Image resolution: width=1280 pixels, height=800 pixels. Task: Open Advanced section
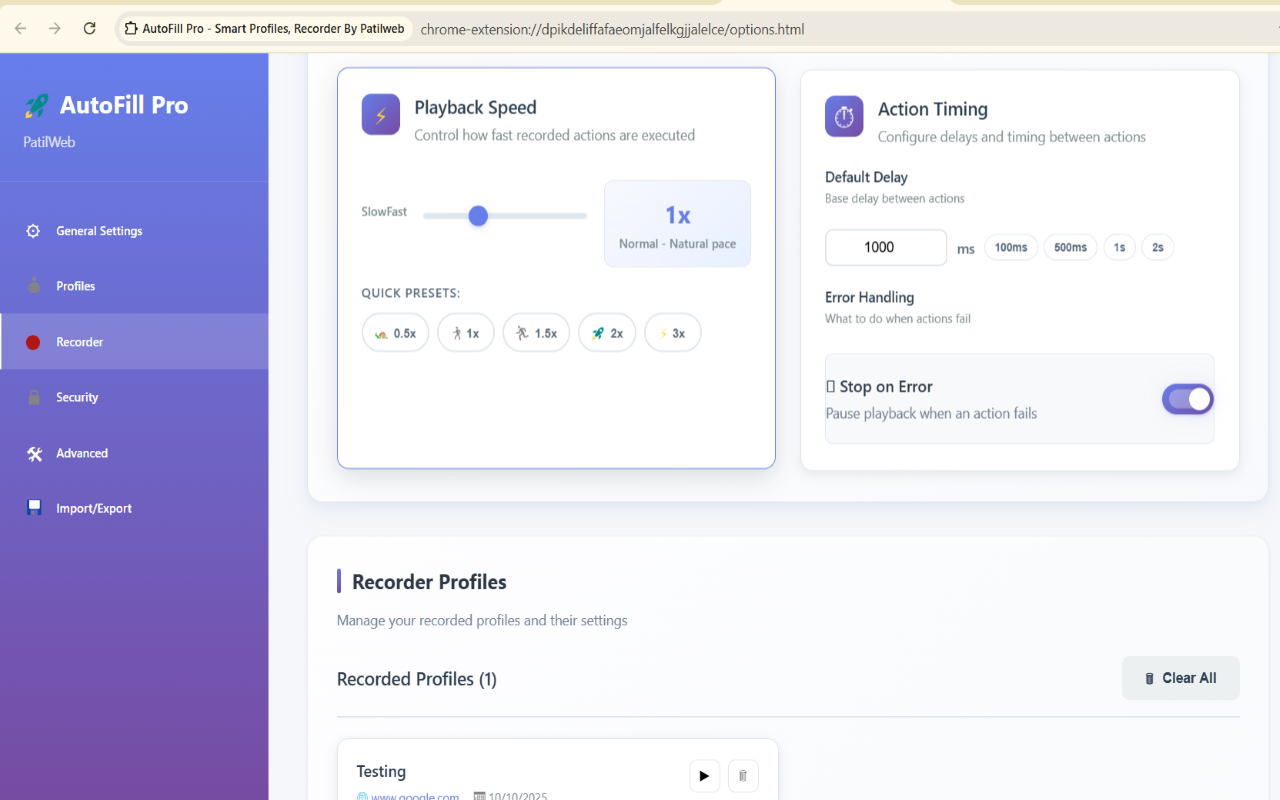134,453
